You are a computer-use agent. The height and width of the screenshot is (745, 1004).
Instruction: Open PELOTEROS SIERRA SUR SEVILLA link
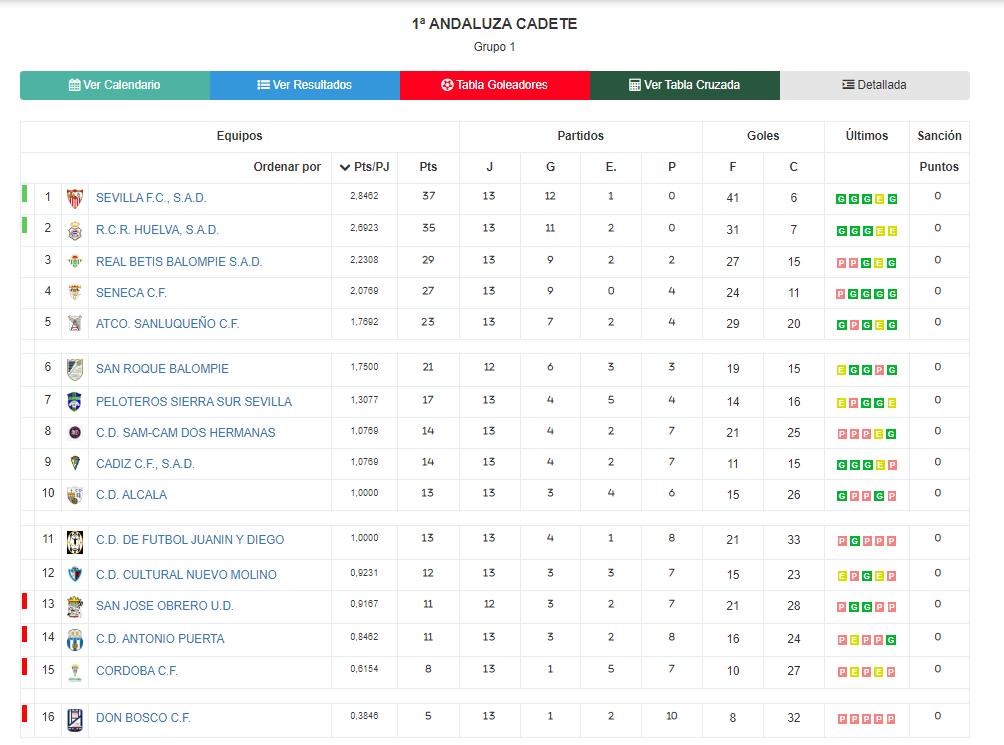point(193,402)
